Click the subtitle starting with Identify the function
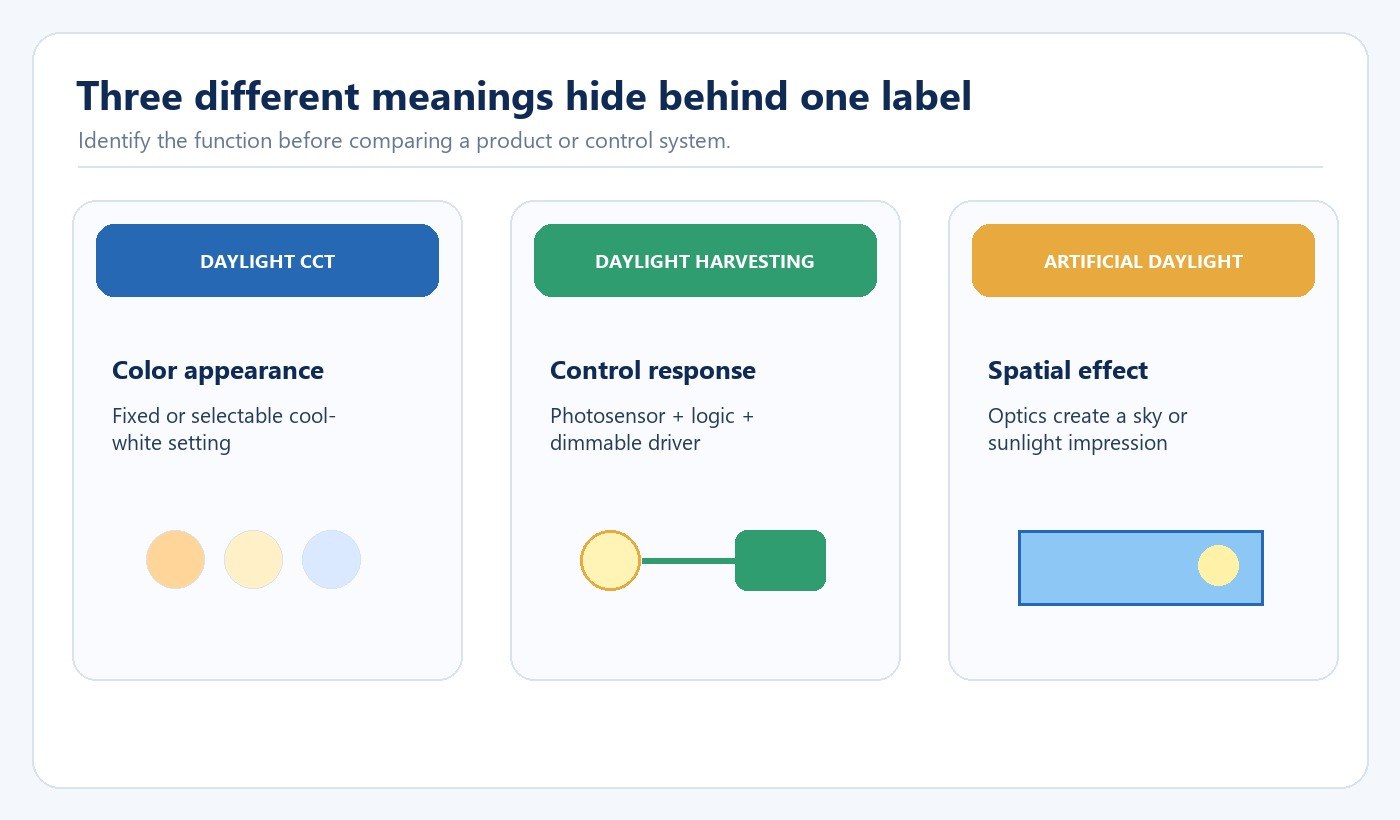Image resolution: width=1400 pixels, height=820 pixels. tap(404, 141)
